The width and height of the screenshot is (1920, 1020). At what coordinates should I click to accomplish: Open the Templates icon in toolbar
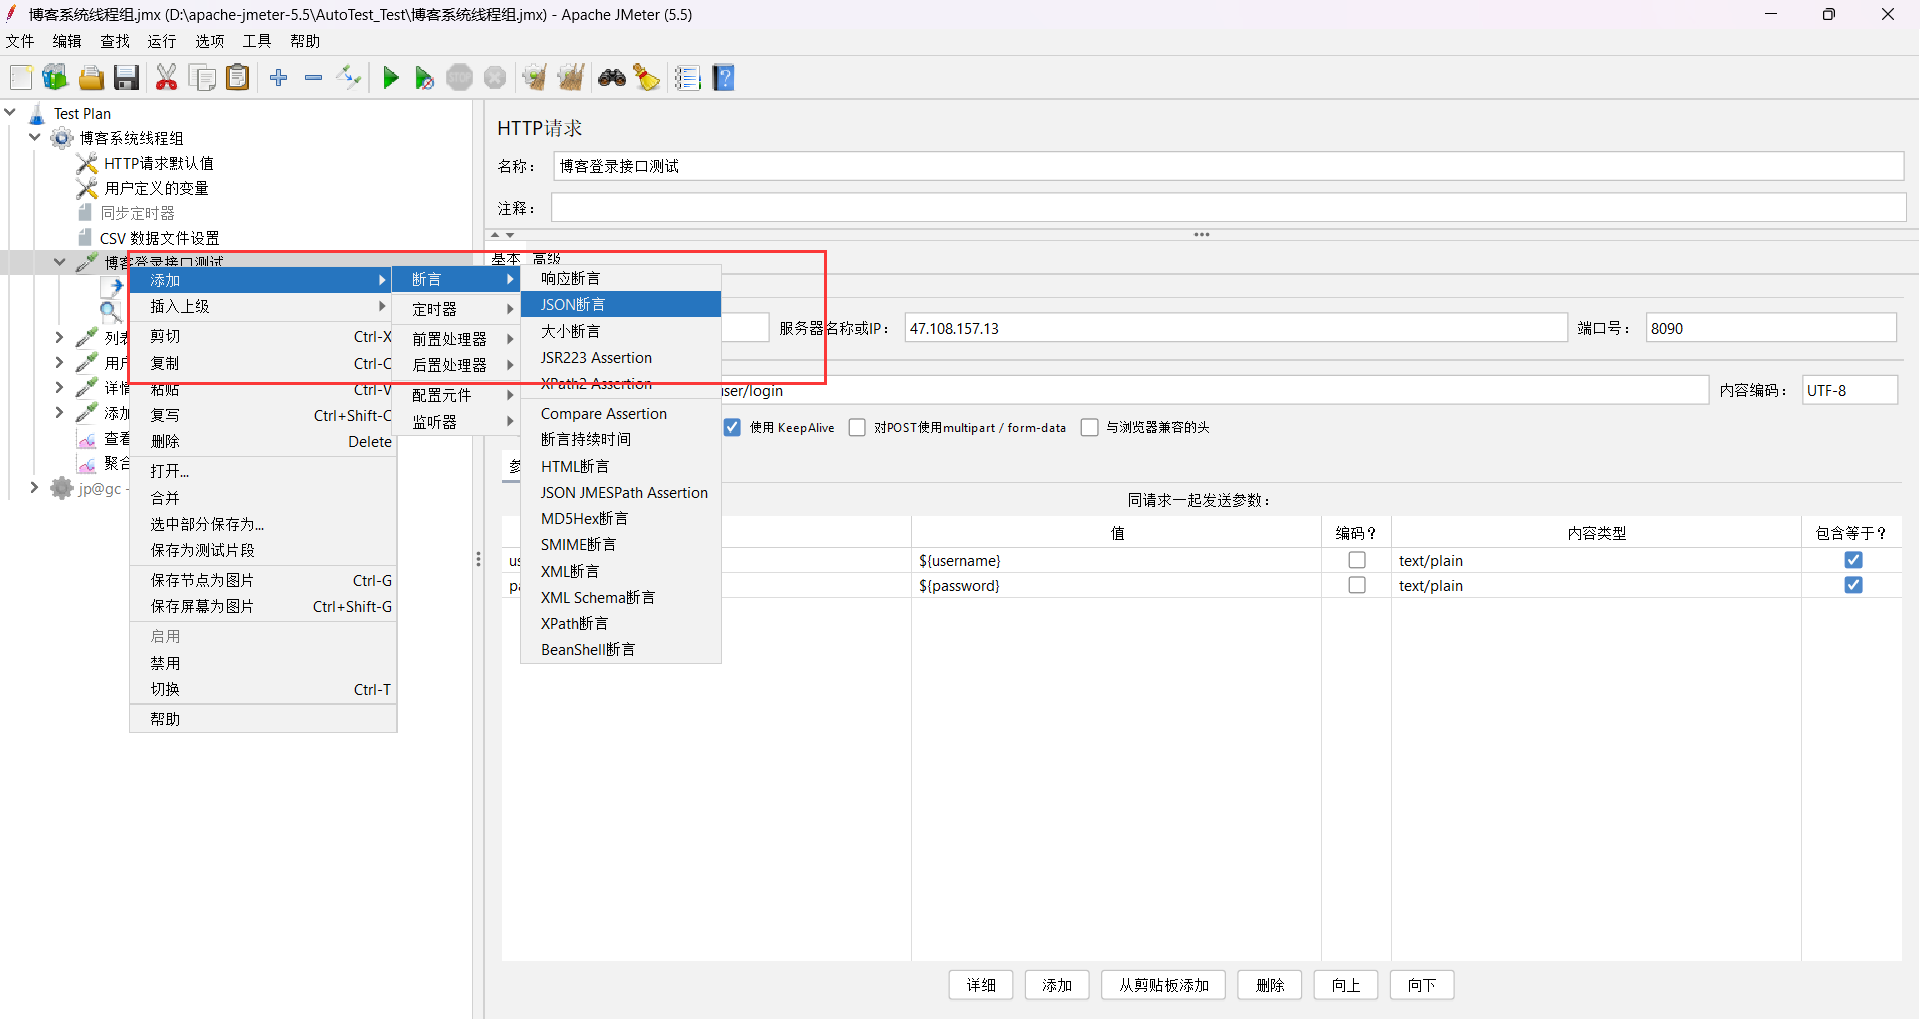pos(55,78)
